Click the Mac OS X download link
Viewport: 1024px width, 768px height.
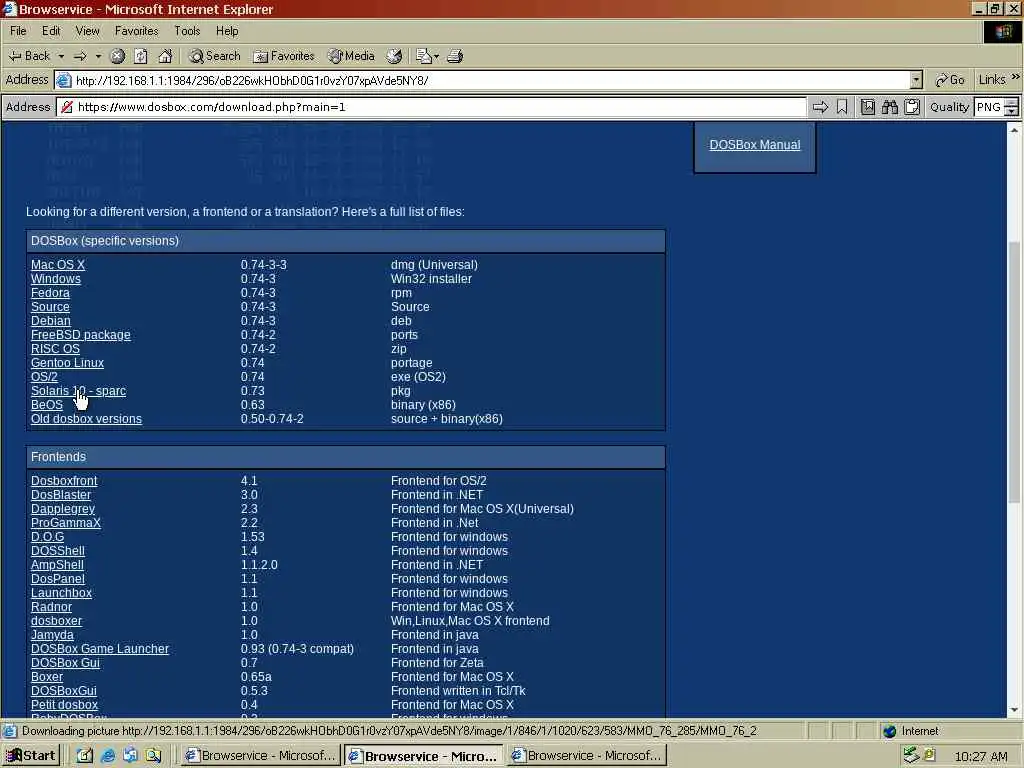point(57,265)
